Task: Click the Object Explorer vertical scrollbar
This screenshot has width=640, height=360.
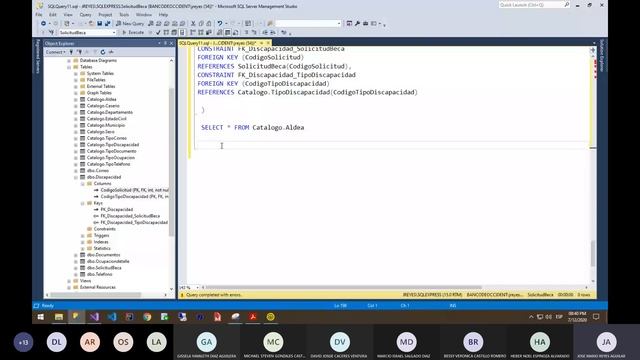Action: point(171,161)
